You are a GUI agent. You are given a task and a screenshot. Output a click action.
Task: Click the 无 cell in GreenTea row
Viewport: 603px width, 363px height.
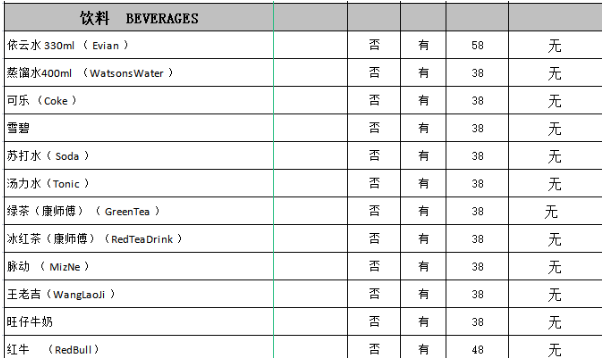(x=555, y=211)
